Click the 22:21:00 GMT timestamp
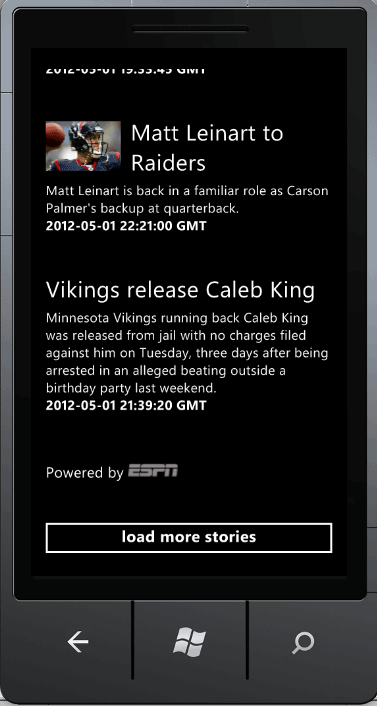 [126, 226]
